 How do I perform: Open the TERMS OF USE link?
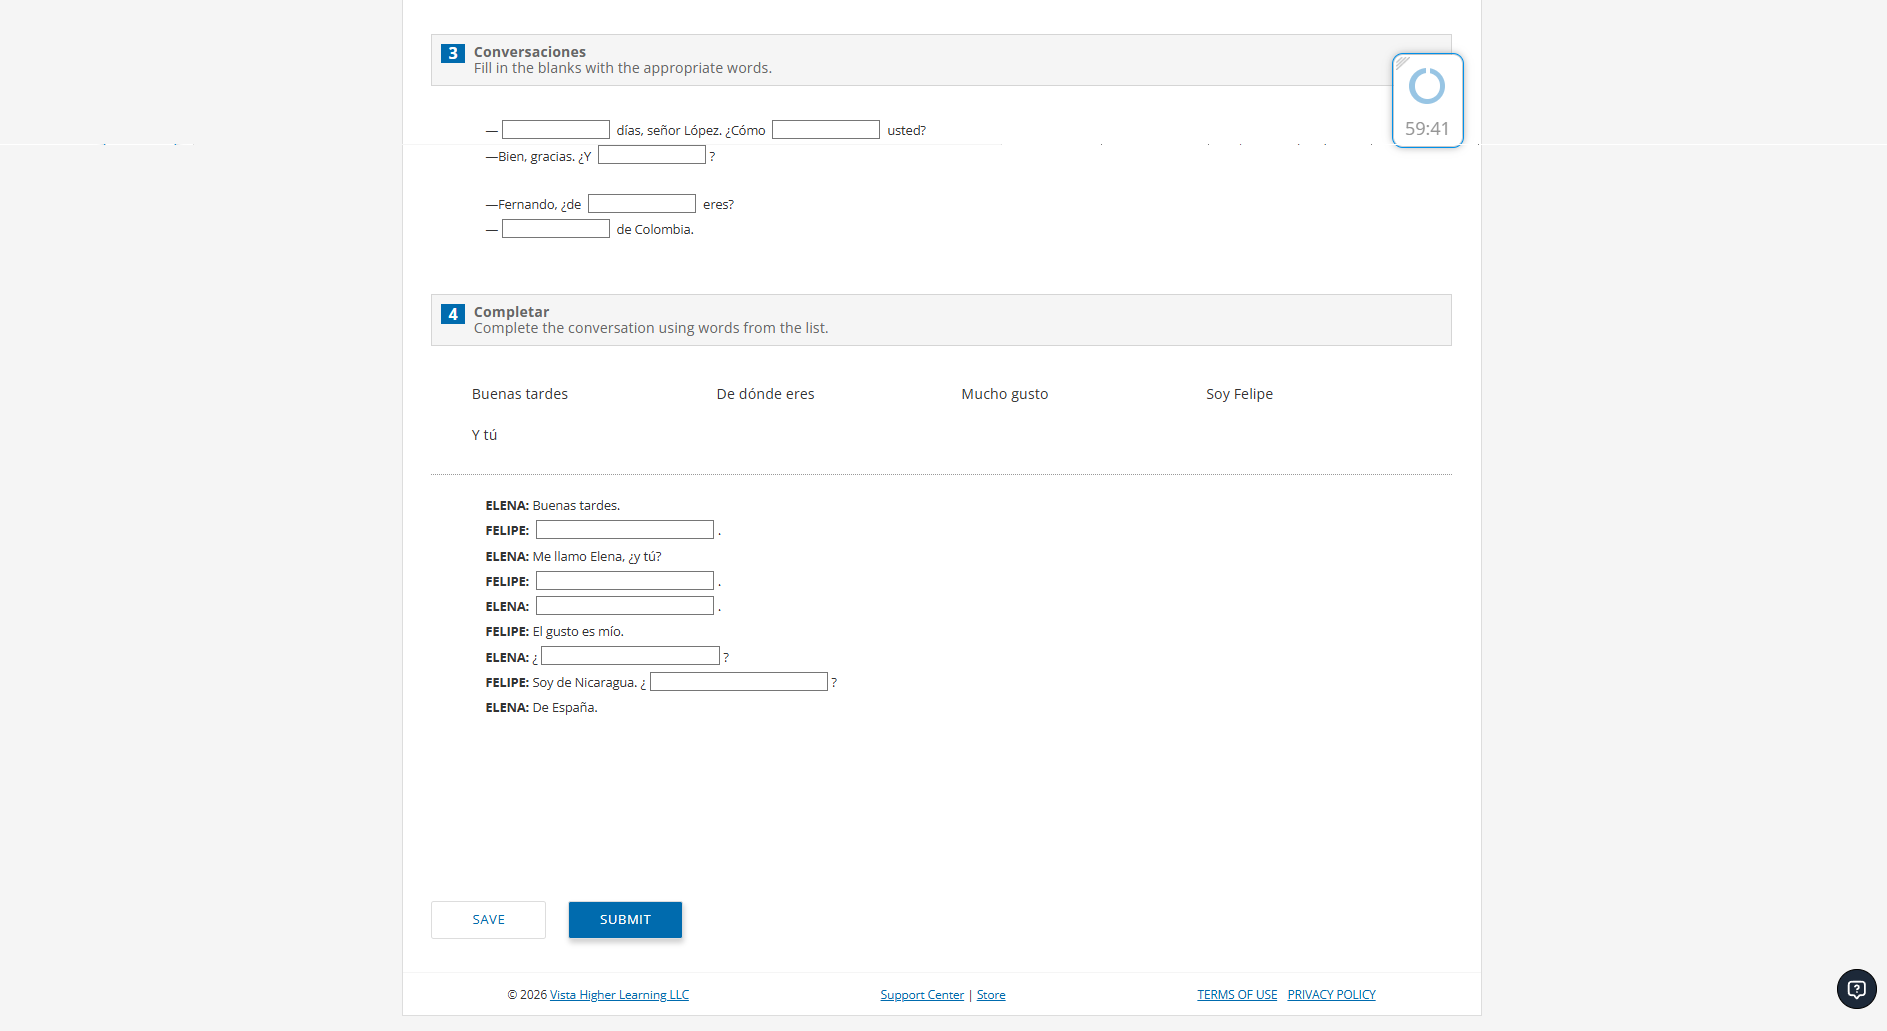(x=1237, y=995)
